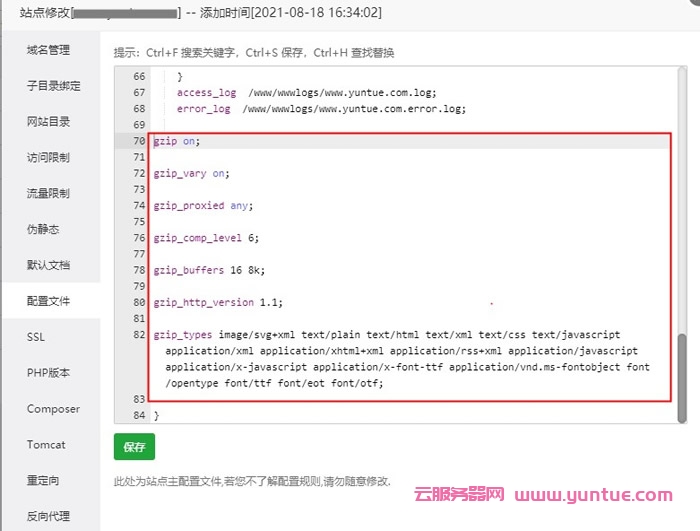Select the 网站目录 sidebar tab
700x531 pixels.
[48, 122]
